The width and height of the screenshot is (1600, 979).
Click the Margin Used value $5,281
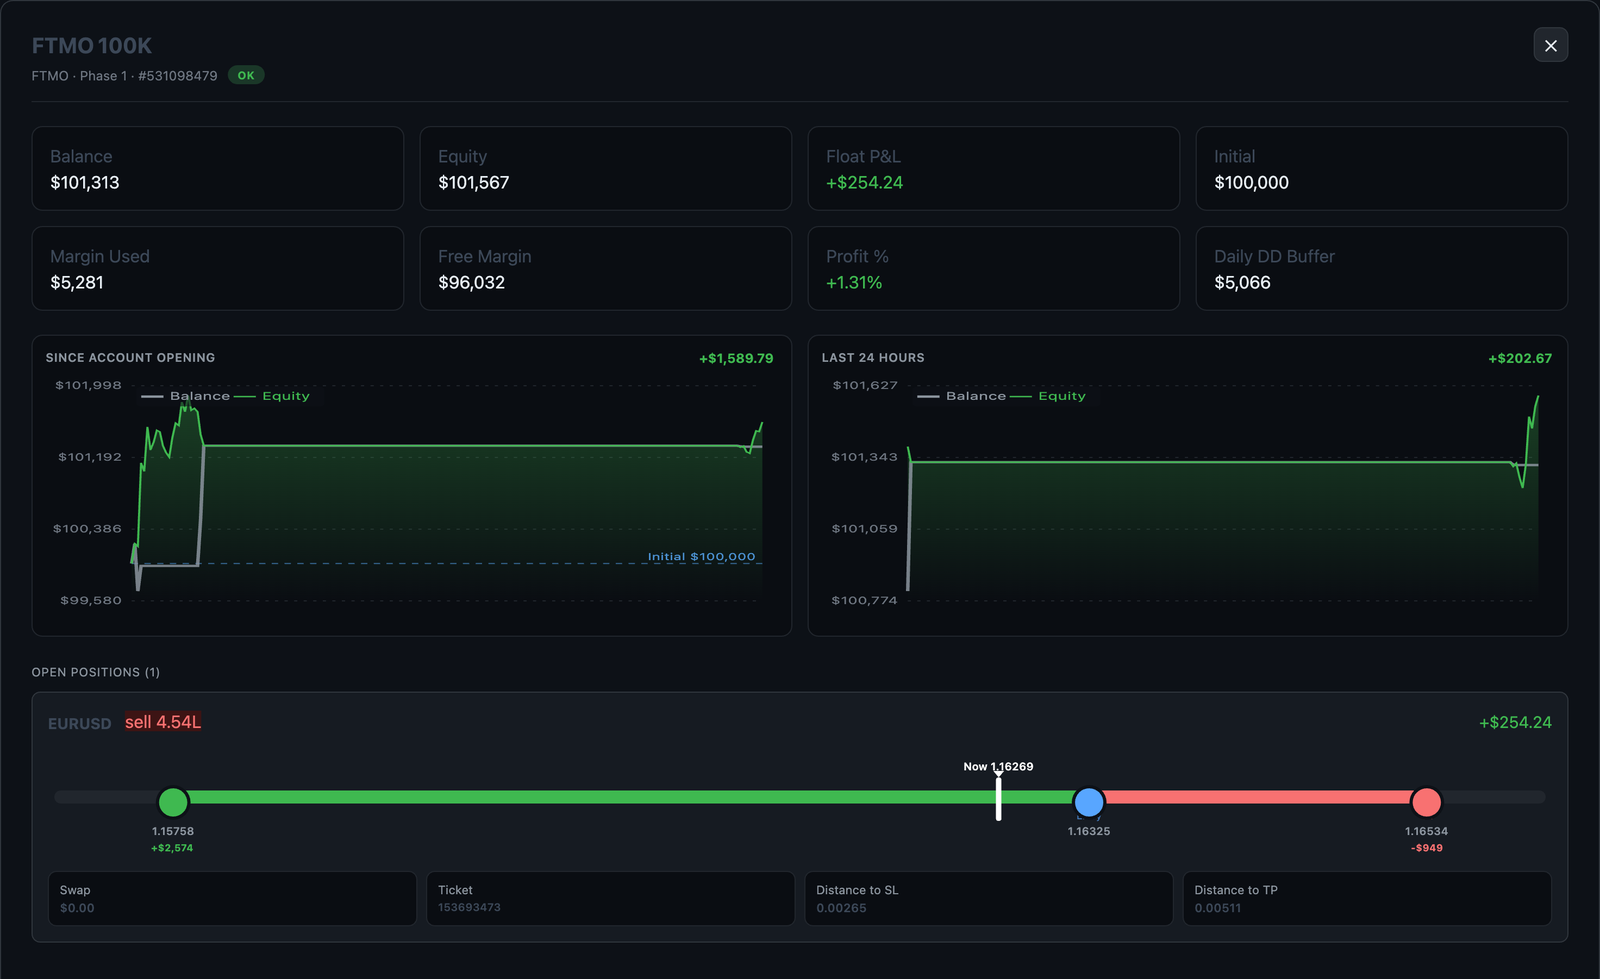pos(77,283)
